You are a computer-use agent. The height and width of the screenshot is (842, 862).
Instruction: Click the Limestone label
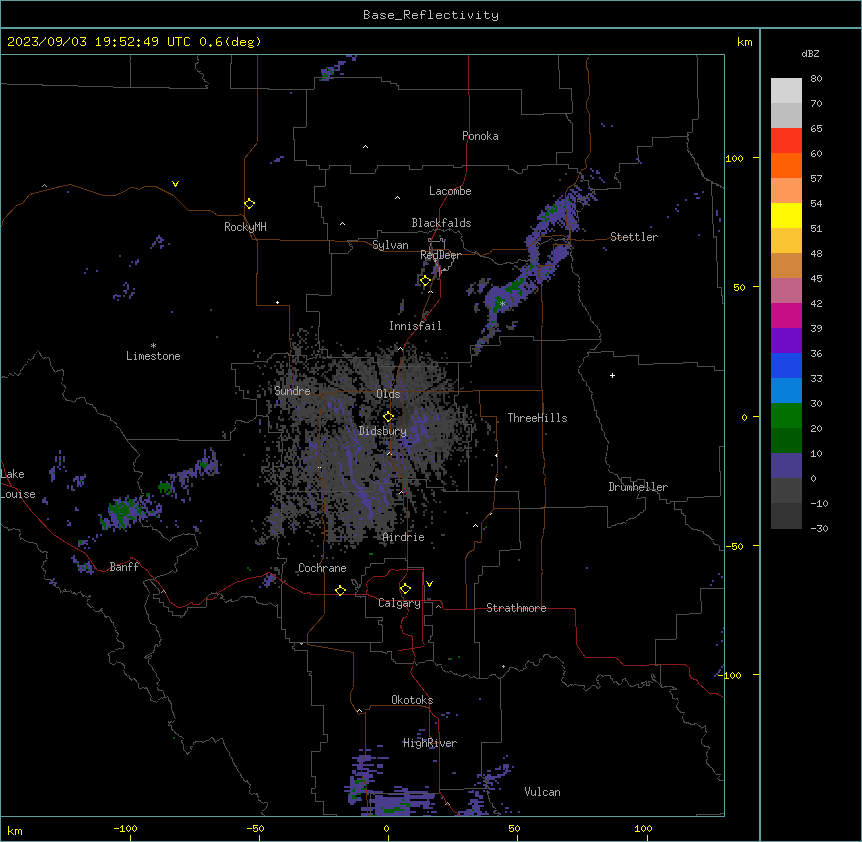tap(153, 356)
